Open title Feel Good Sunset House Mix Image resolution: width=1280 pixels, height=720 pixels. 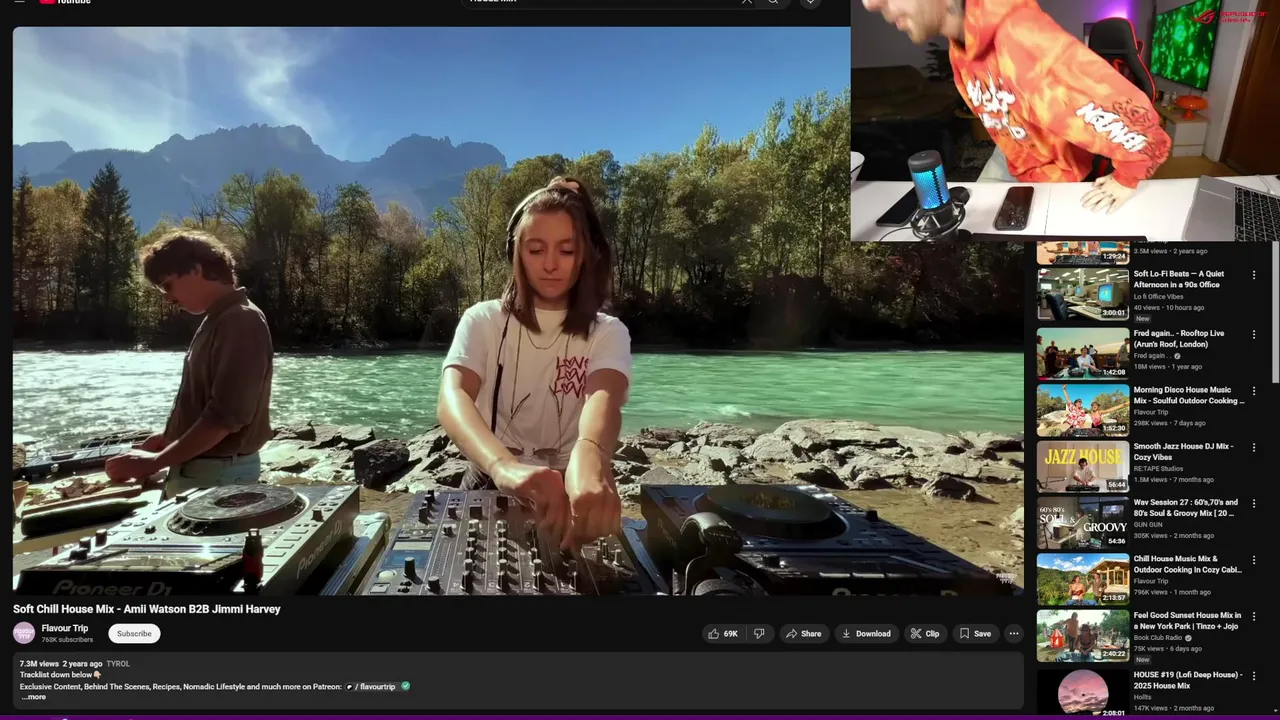pyautogui.click(x=1188, y=621)
